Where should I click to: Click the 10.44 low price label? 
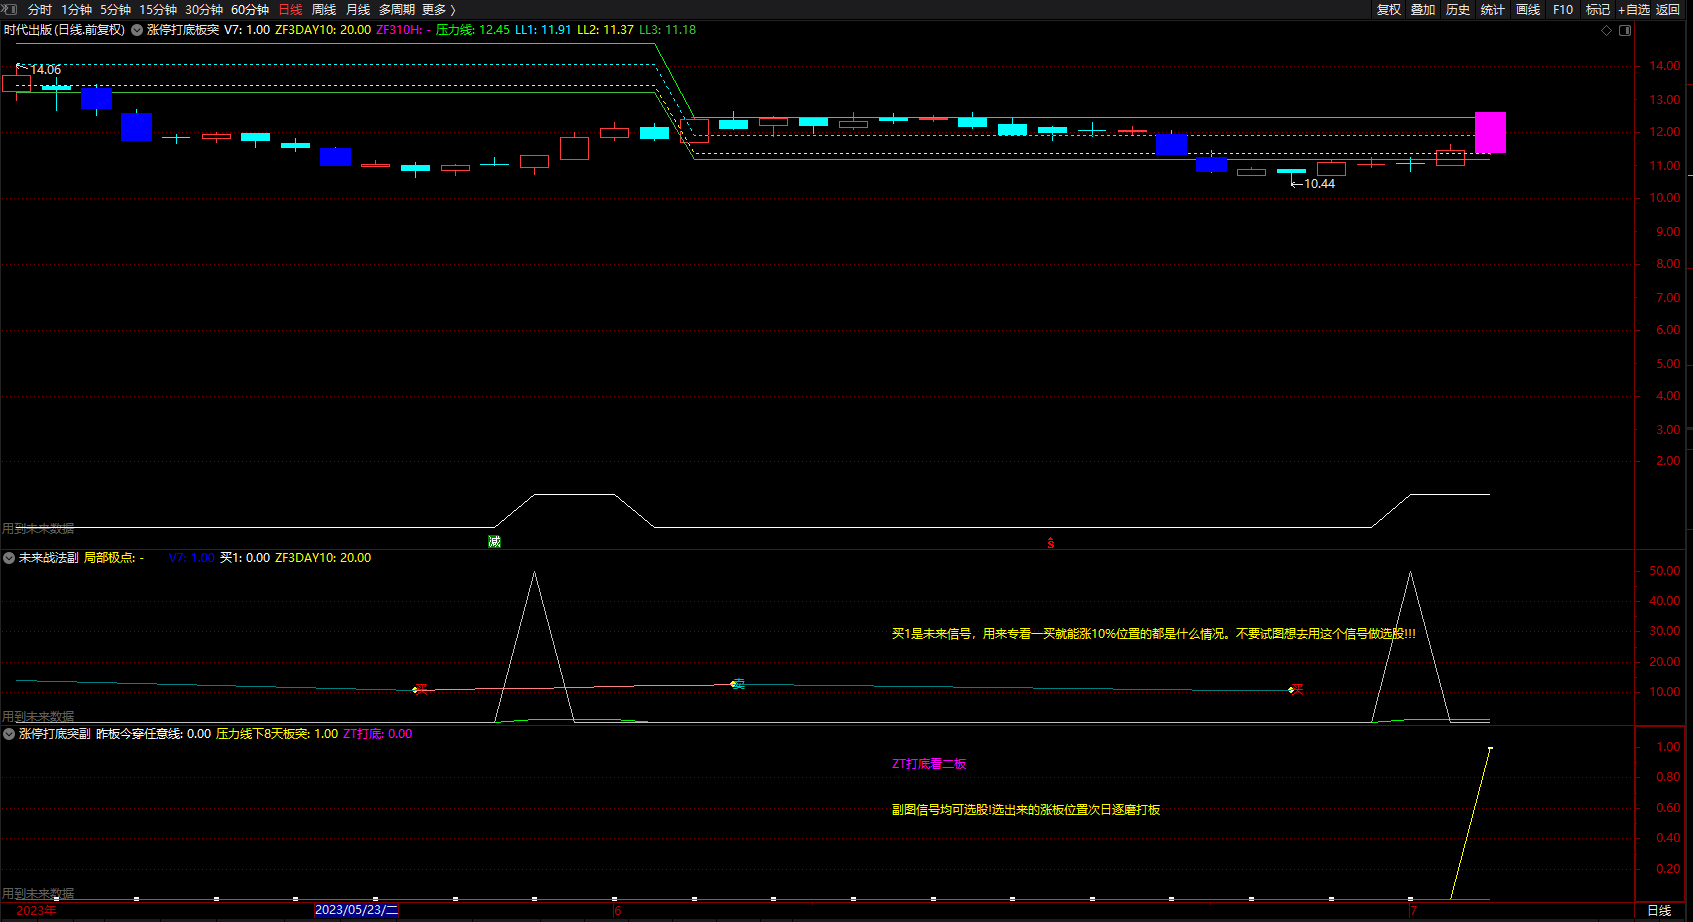[1318, 184]
